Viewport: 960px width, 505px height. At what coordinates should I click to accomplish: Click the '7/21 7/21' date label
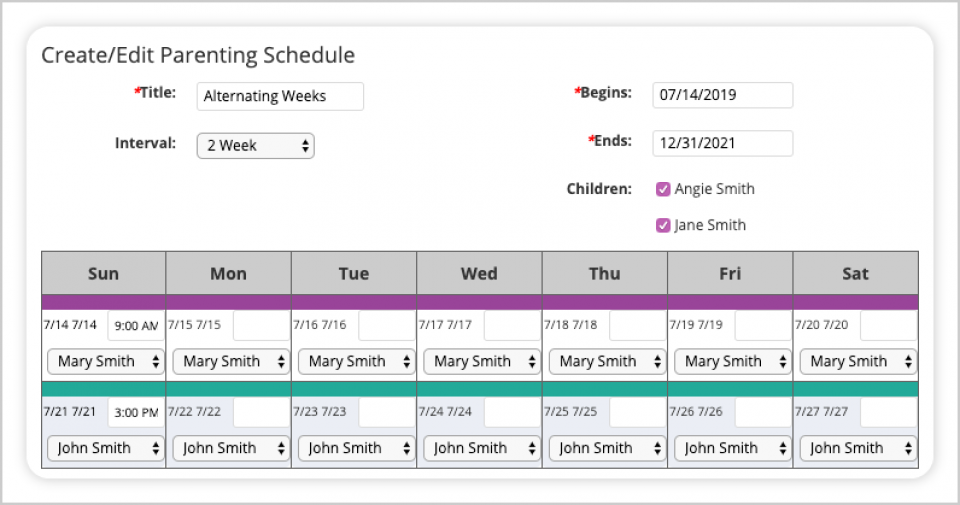(x=70, y=411)
